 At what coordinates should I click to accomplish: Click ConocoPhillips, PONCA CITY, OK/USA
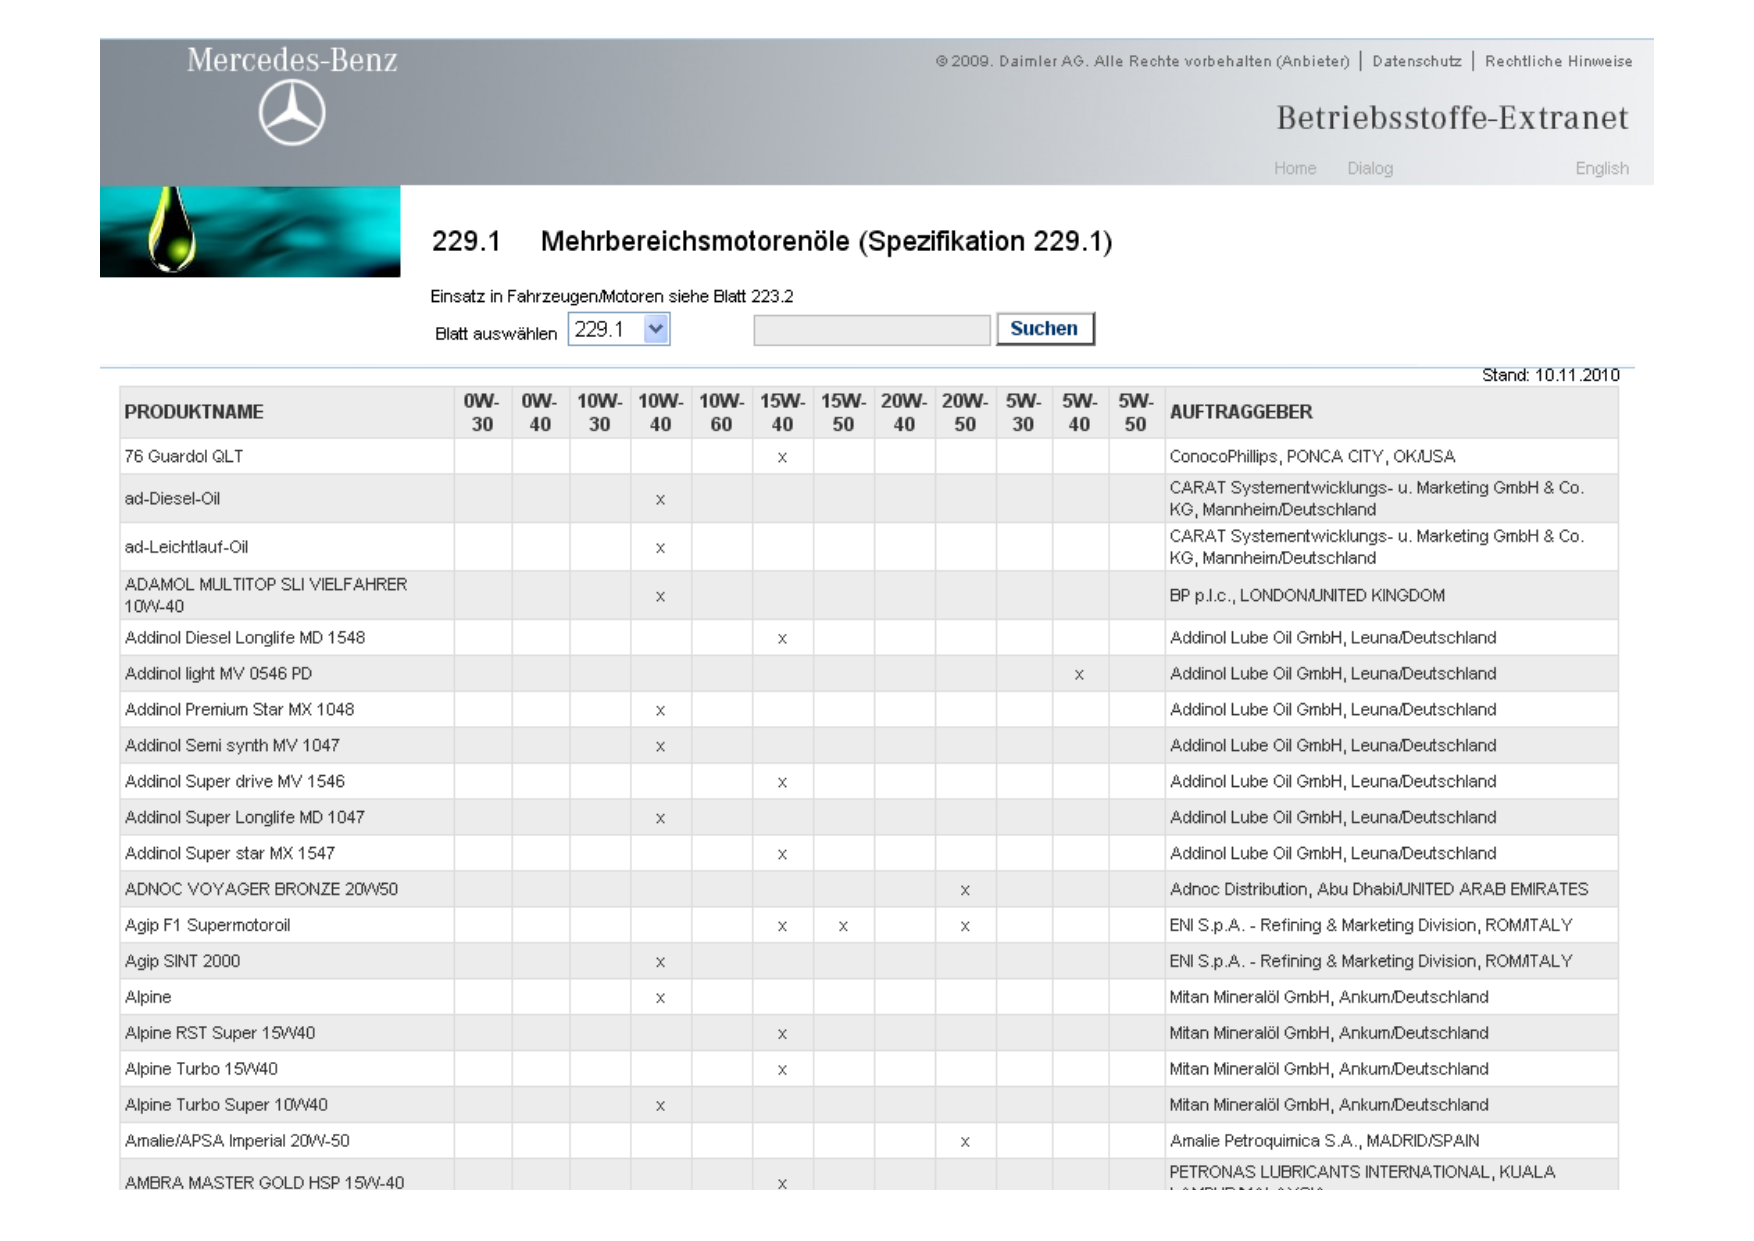coord(1312,456)
